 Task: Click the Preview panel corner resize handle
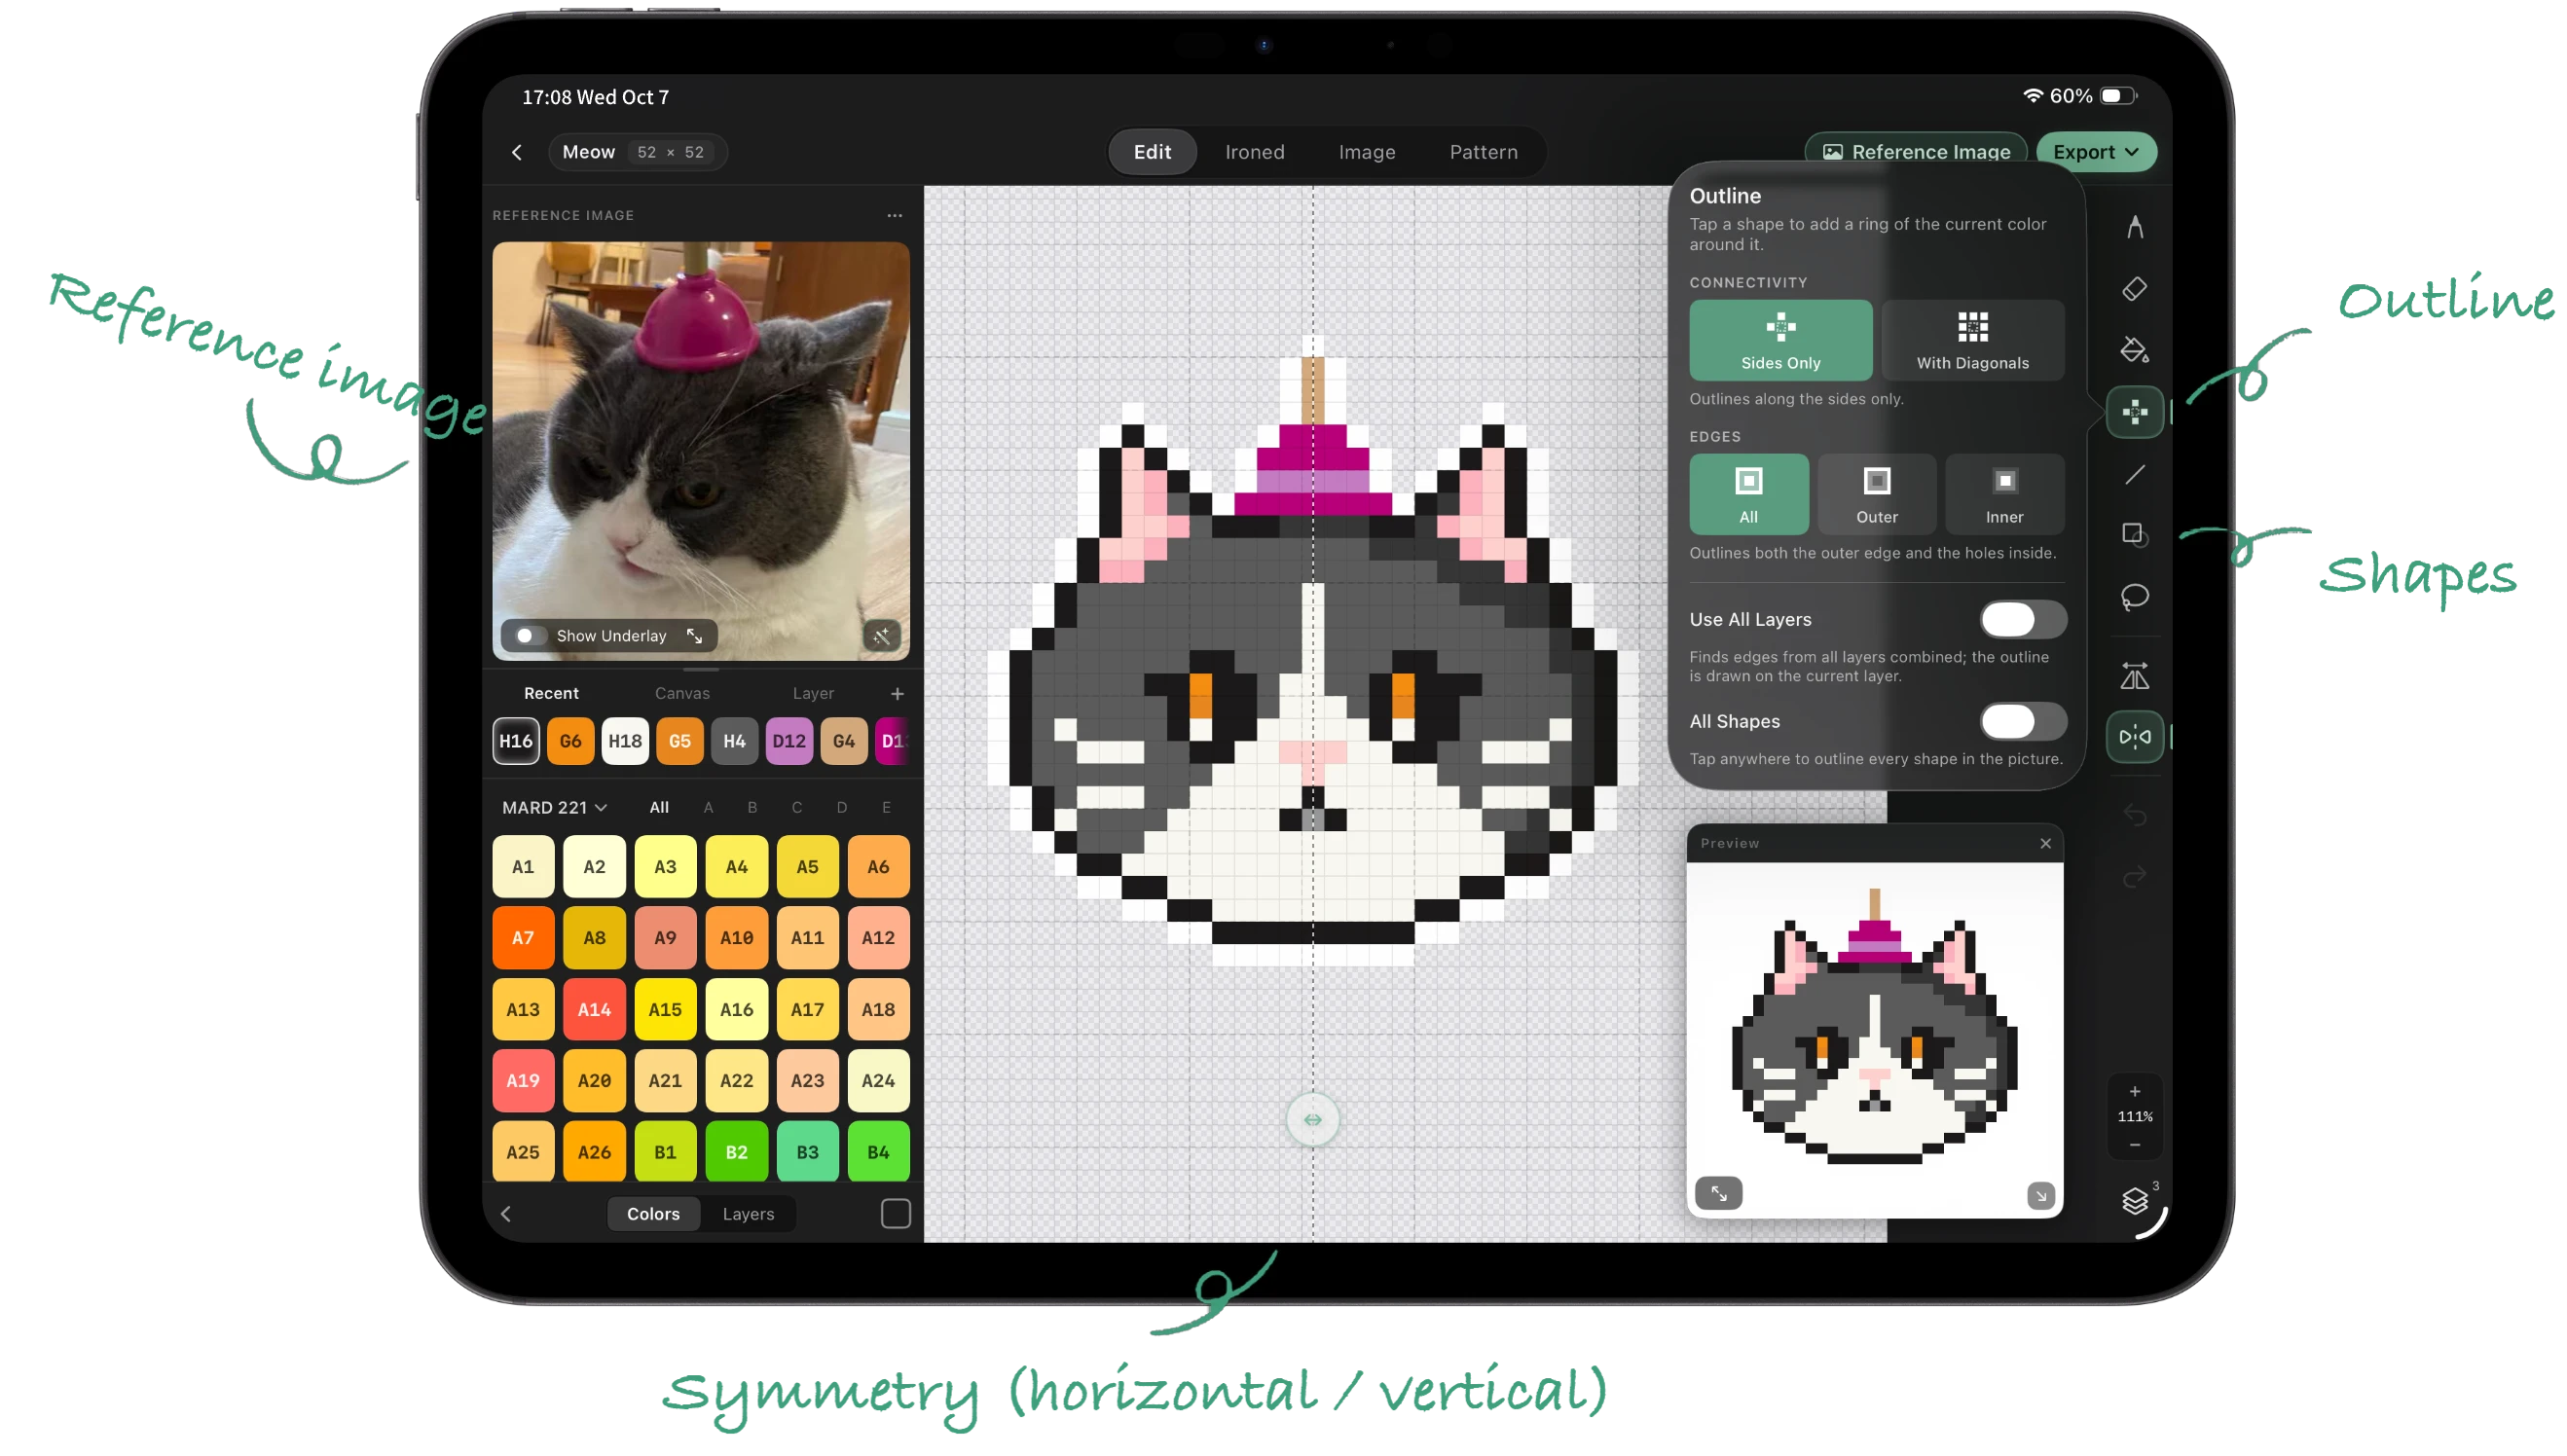point(2040,1196)
